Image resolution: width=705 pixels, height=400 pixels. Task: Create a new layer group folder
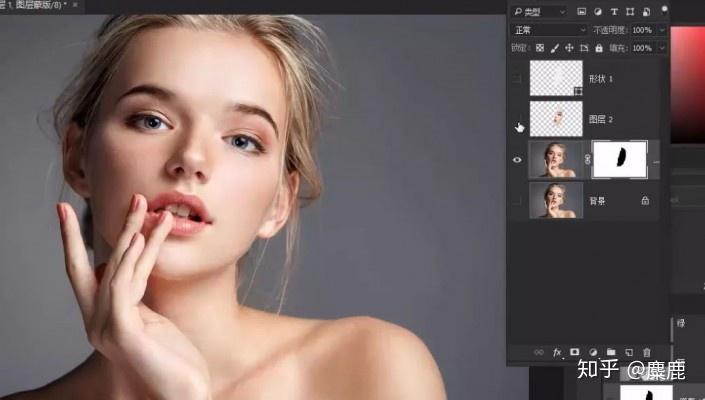tap(611, 352)
